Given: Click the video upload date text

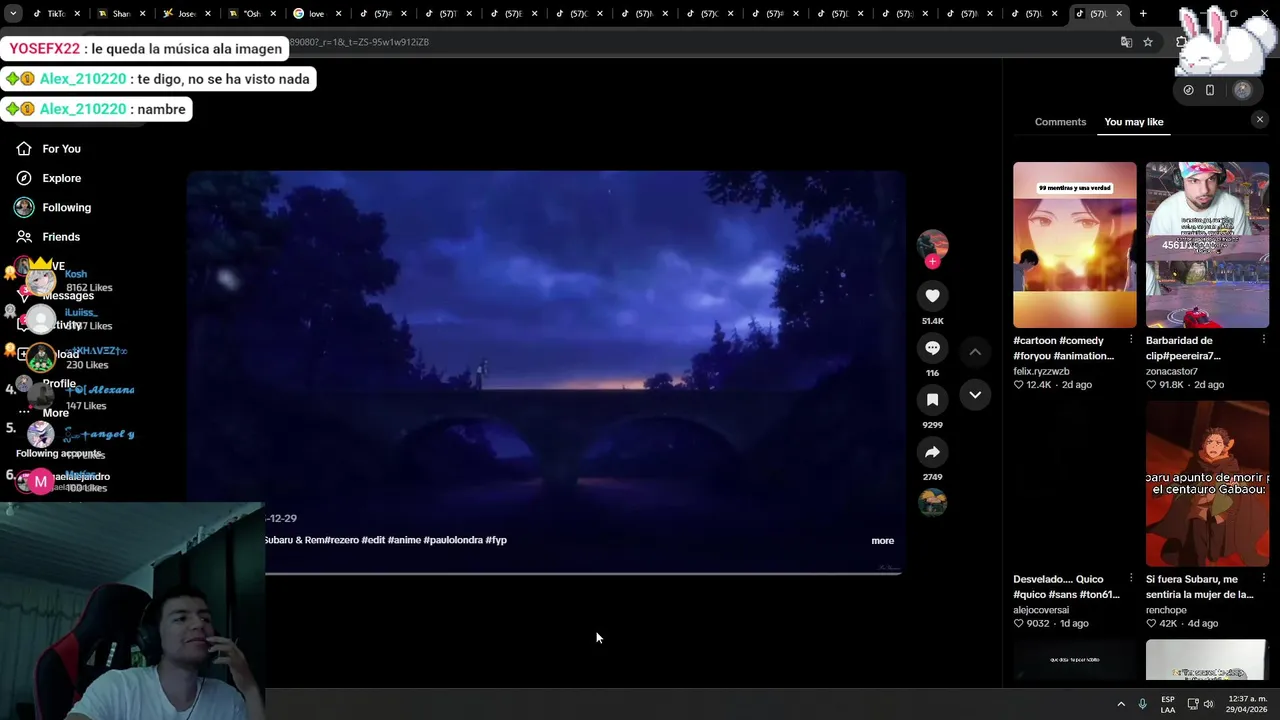Looking at the screenshot, I should click(x=281, y=518).
